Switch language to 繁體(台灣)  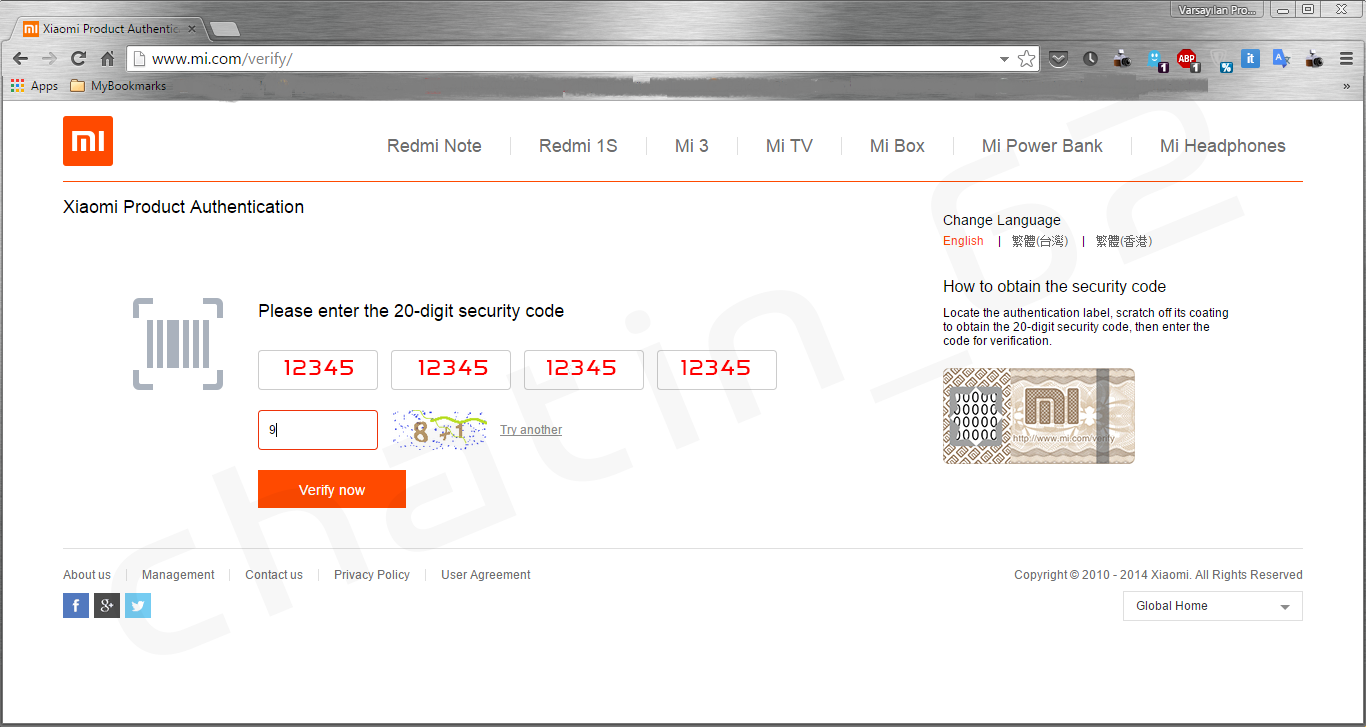(1040, 241)
